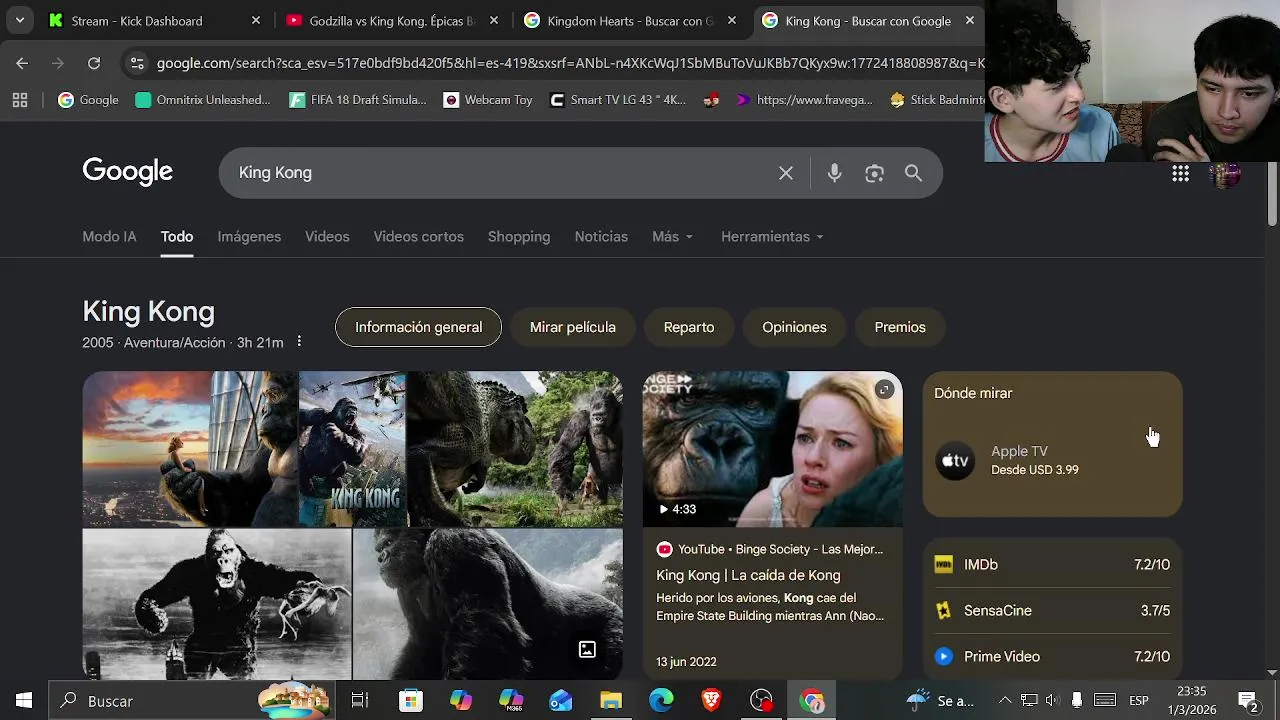Select the Reparto chip
Viewport: 1280px width, 720px height.
[689, 327]
